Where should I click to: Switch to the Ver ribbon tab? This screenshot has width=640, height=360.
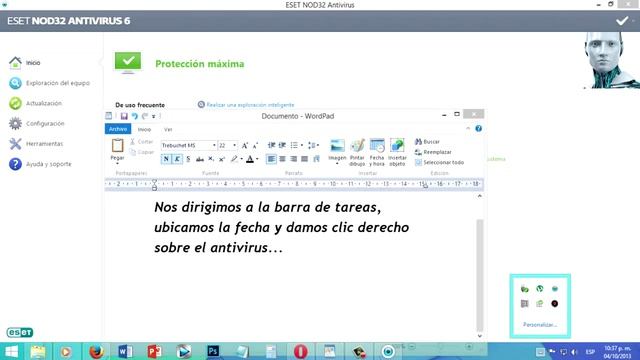coord(168,129)
